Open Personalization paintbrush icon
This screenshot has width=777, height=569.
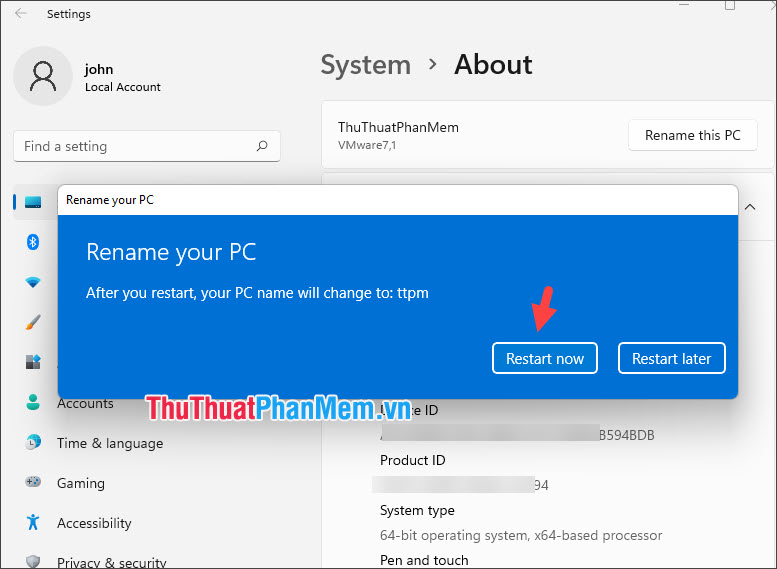pyautogui.click(x=33, y=322)
